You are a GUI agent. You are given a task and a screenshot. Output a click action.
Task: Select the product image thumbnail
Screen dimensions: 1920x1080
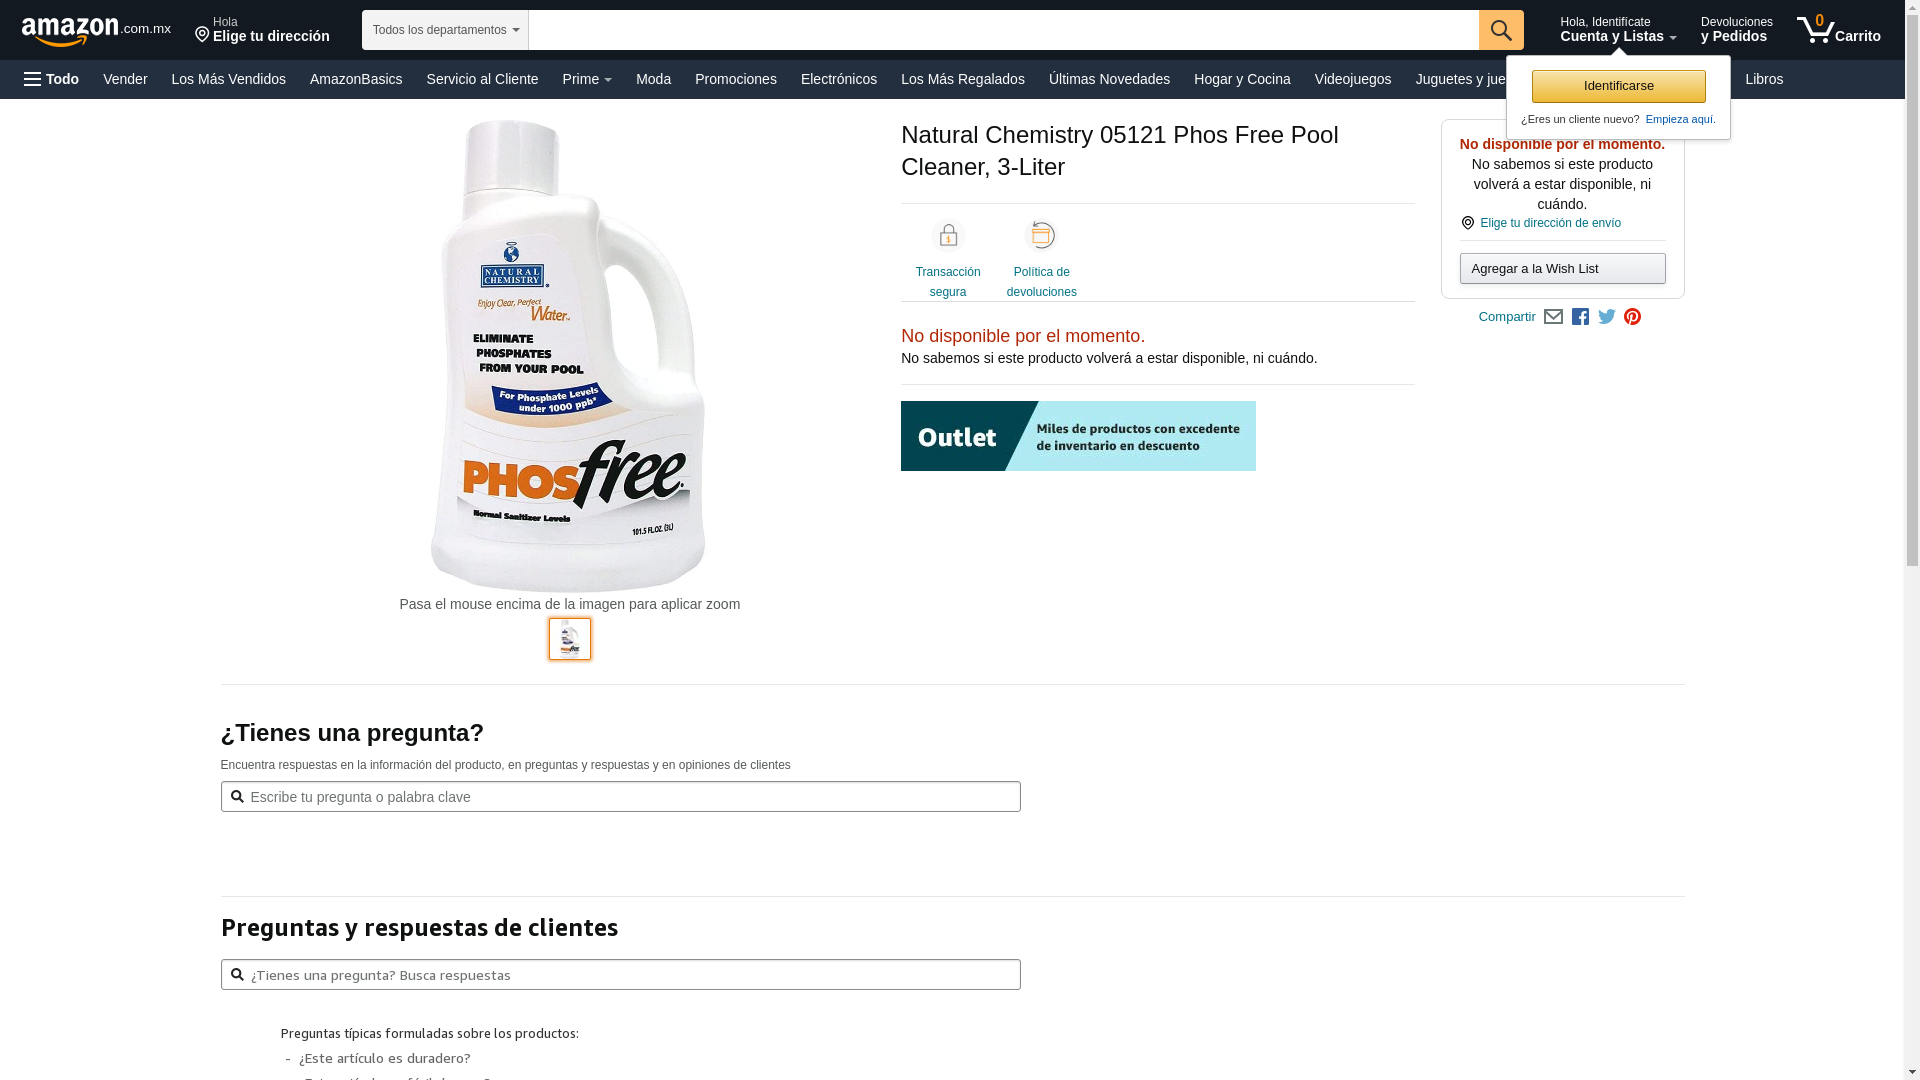point(570,639)
